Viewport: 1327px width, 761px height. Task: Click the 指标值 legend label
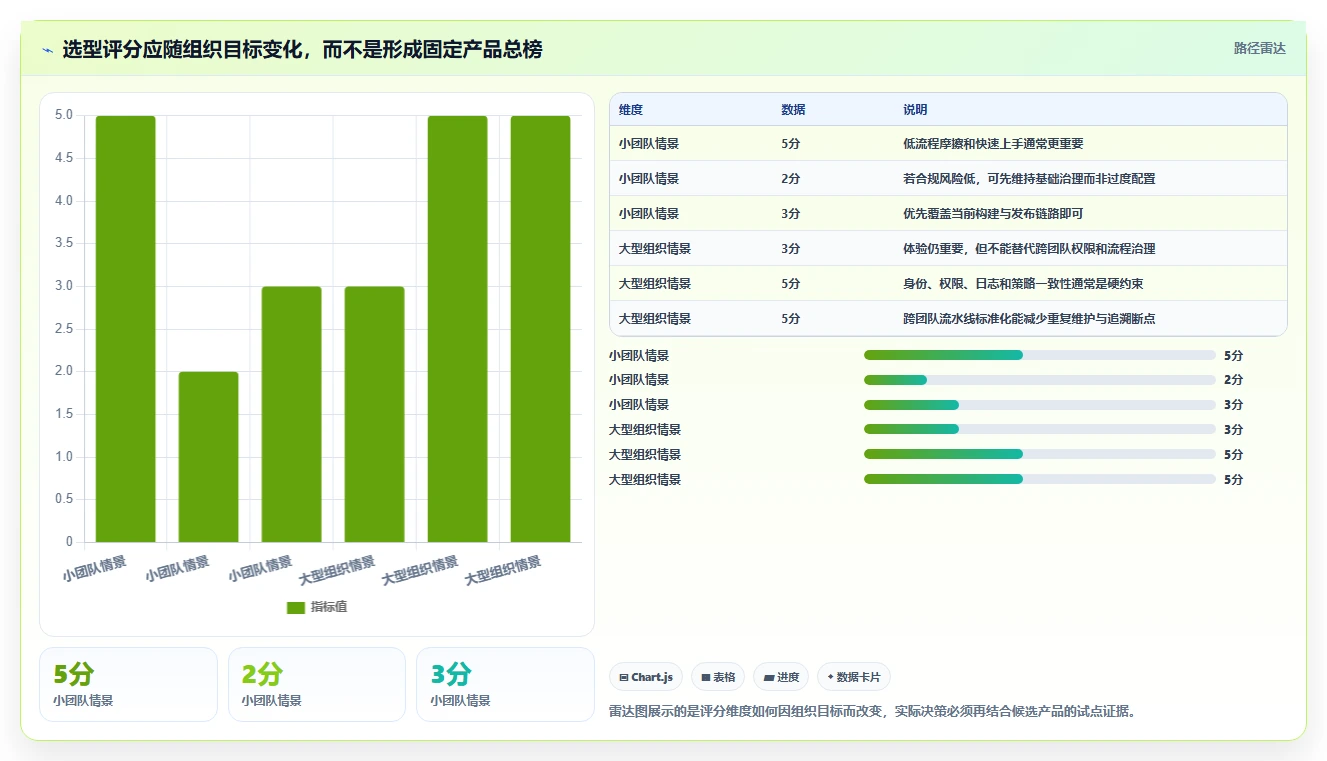329,607
